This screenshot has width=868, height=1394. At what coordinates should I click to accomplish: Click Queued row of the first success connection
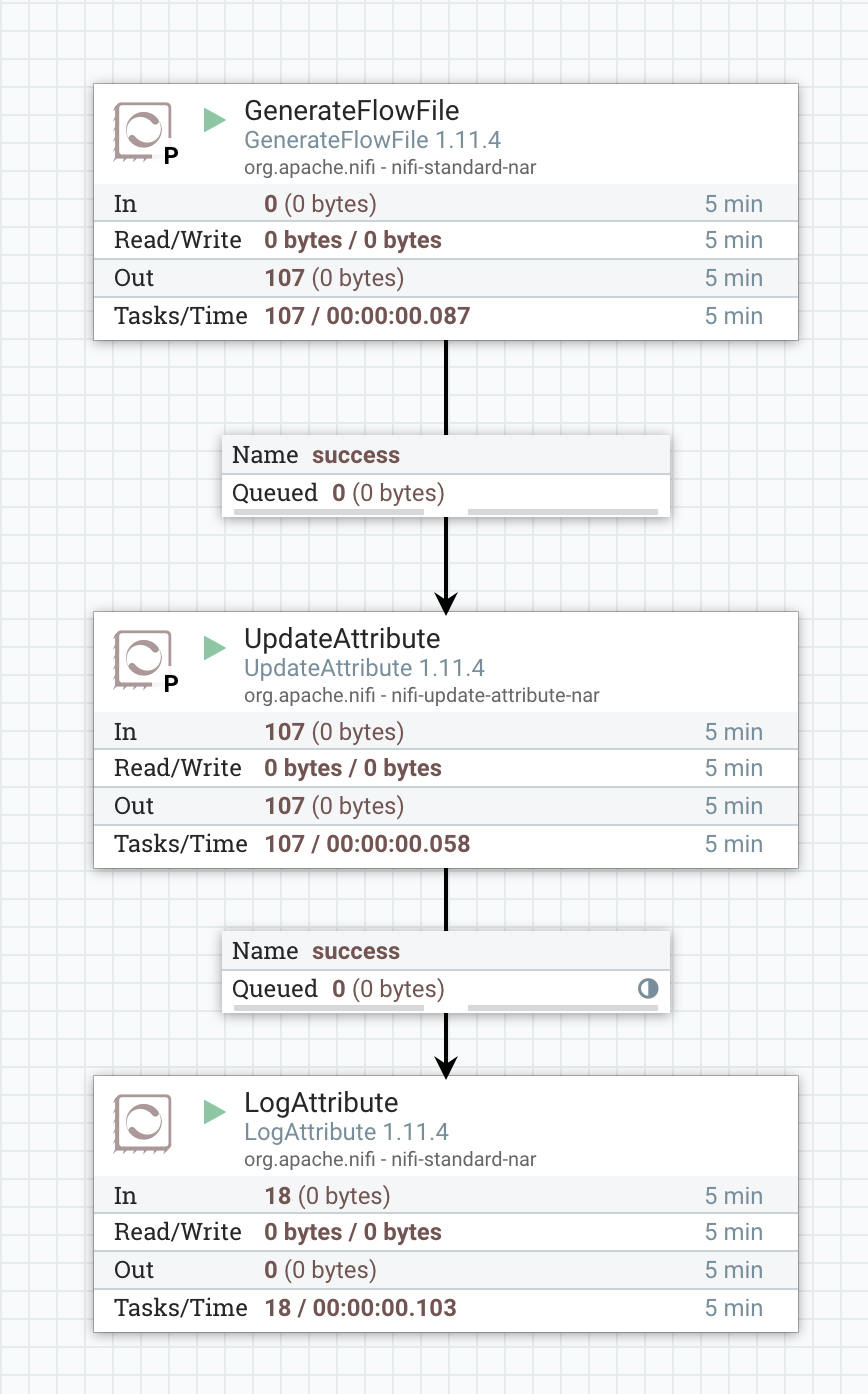click(x=446, y=493)
